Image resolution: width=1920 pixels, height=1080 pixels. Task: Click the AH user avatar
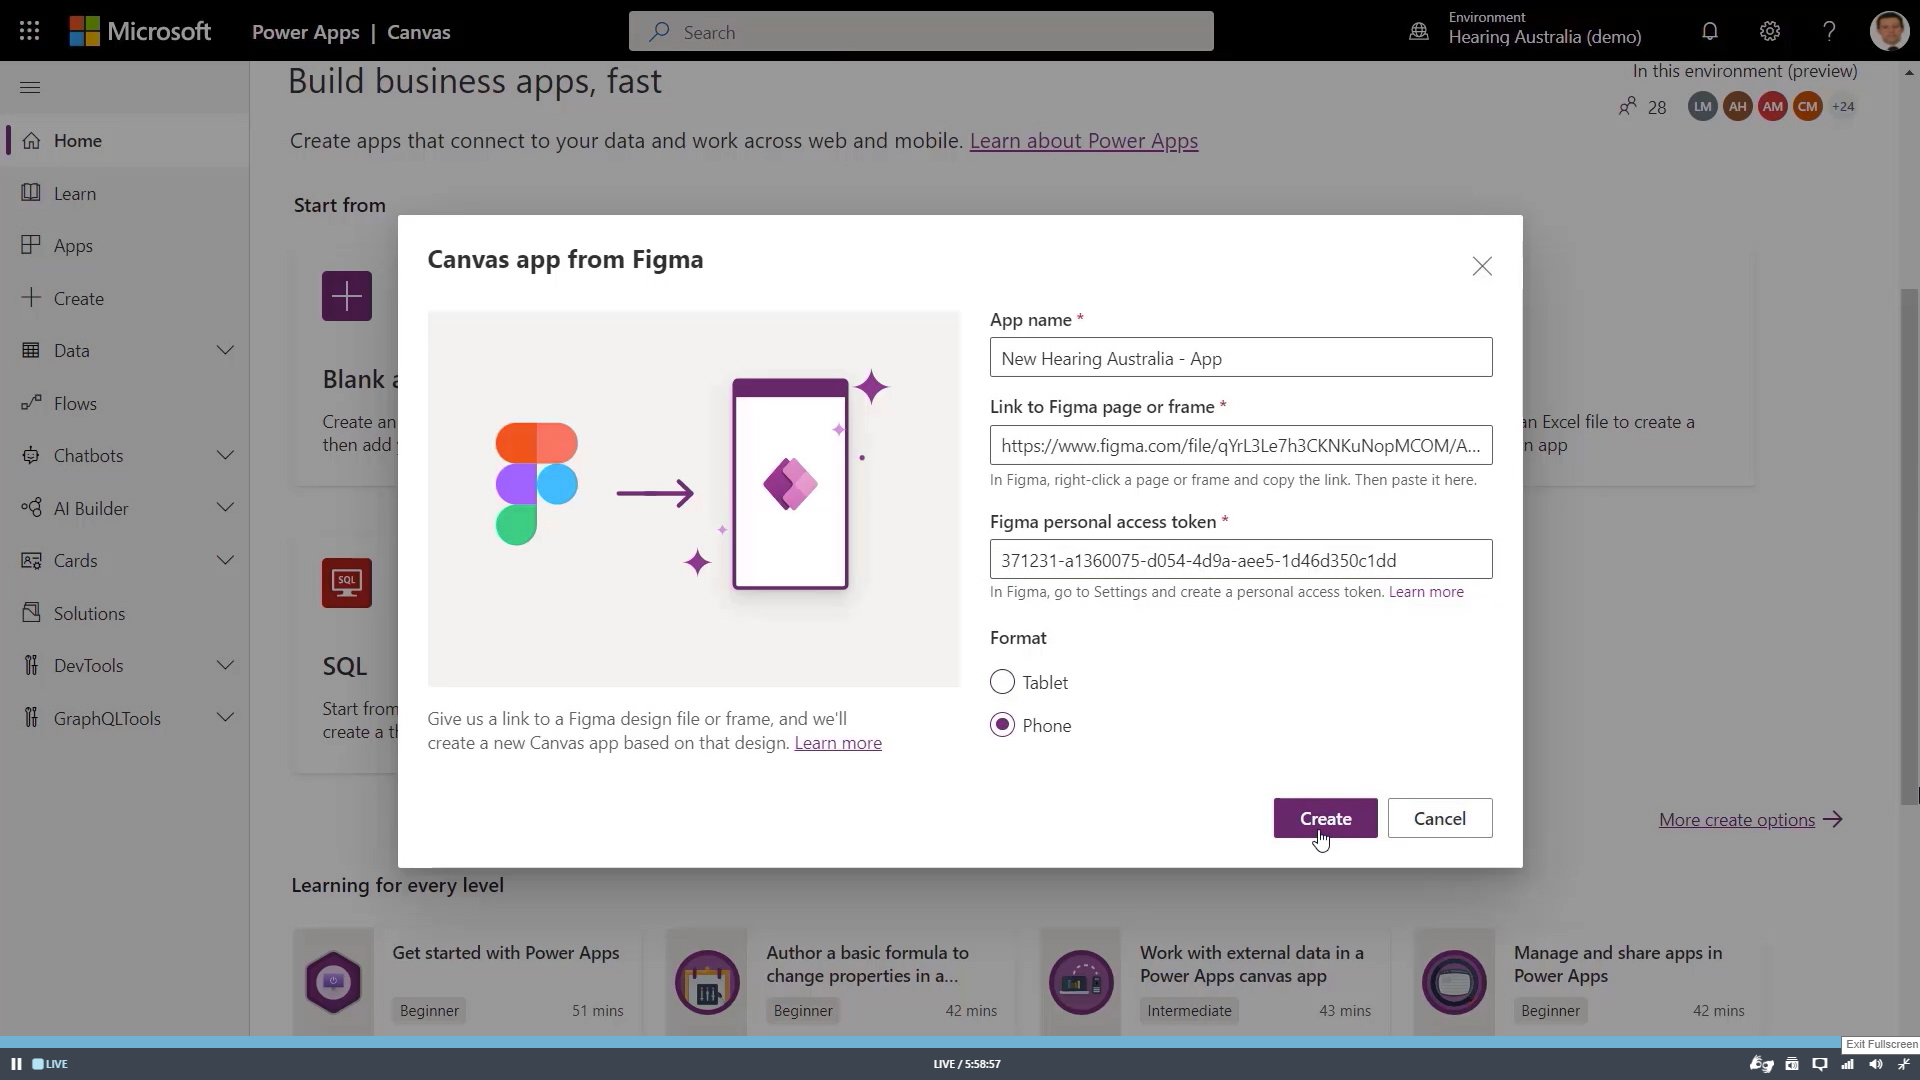point(1738,106)
